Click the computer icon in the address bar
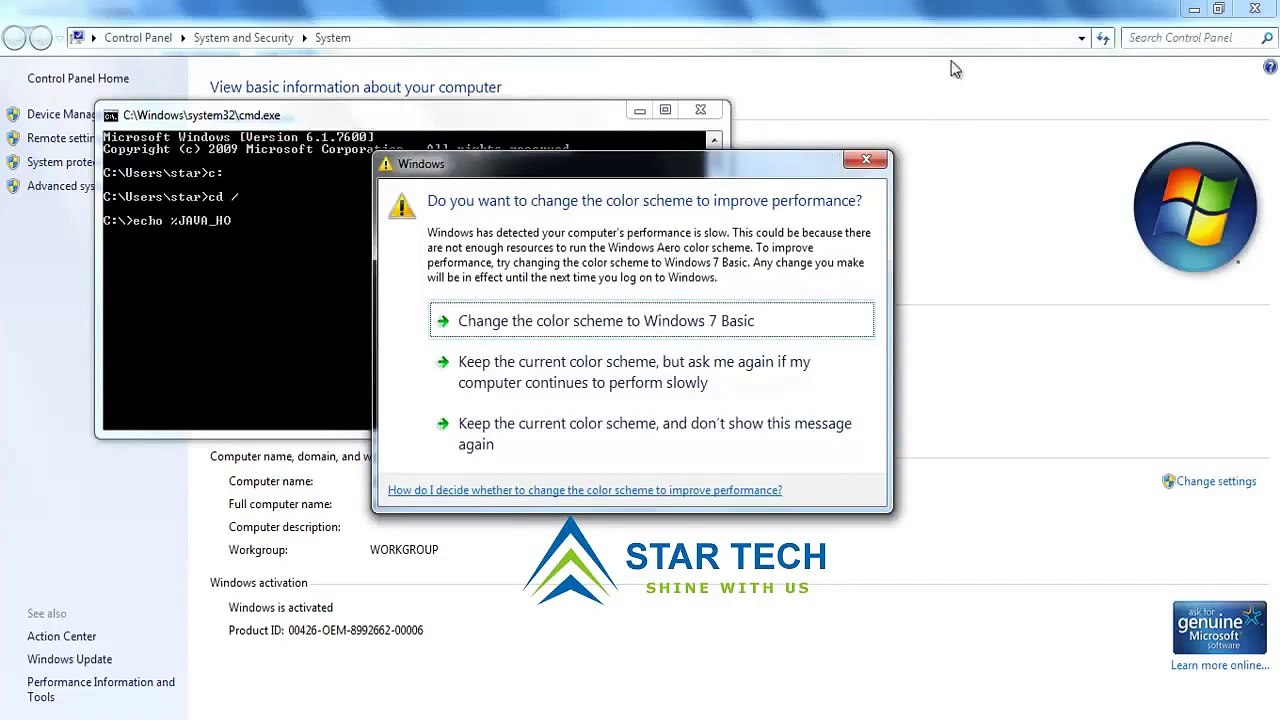1280x720 pixels. click(x=77, y=38)
